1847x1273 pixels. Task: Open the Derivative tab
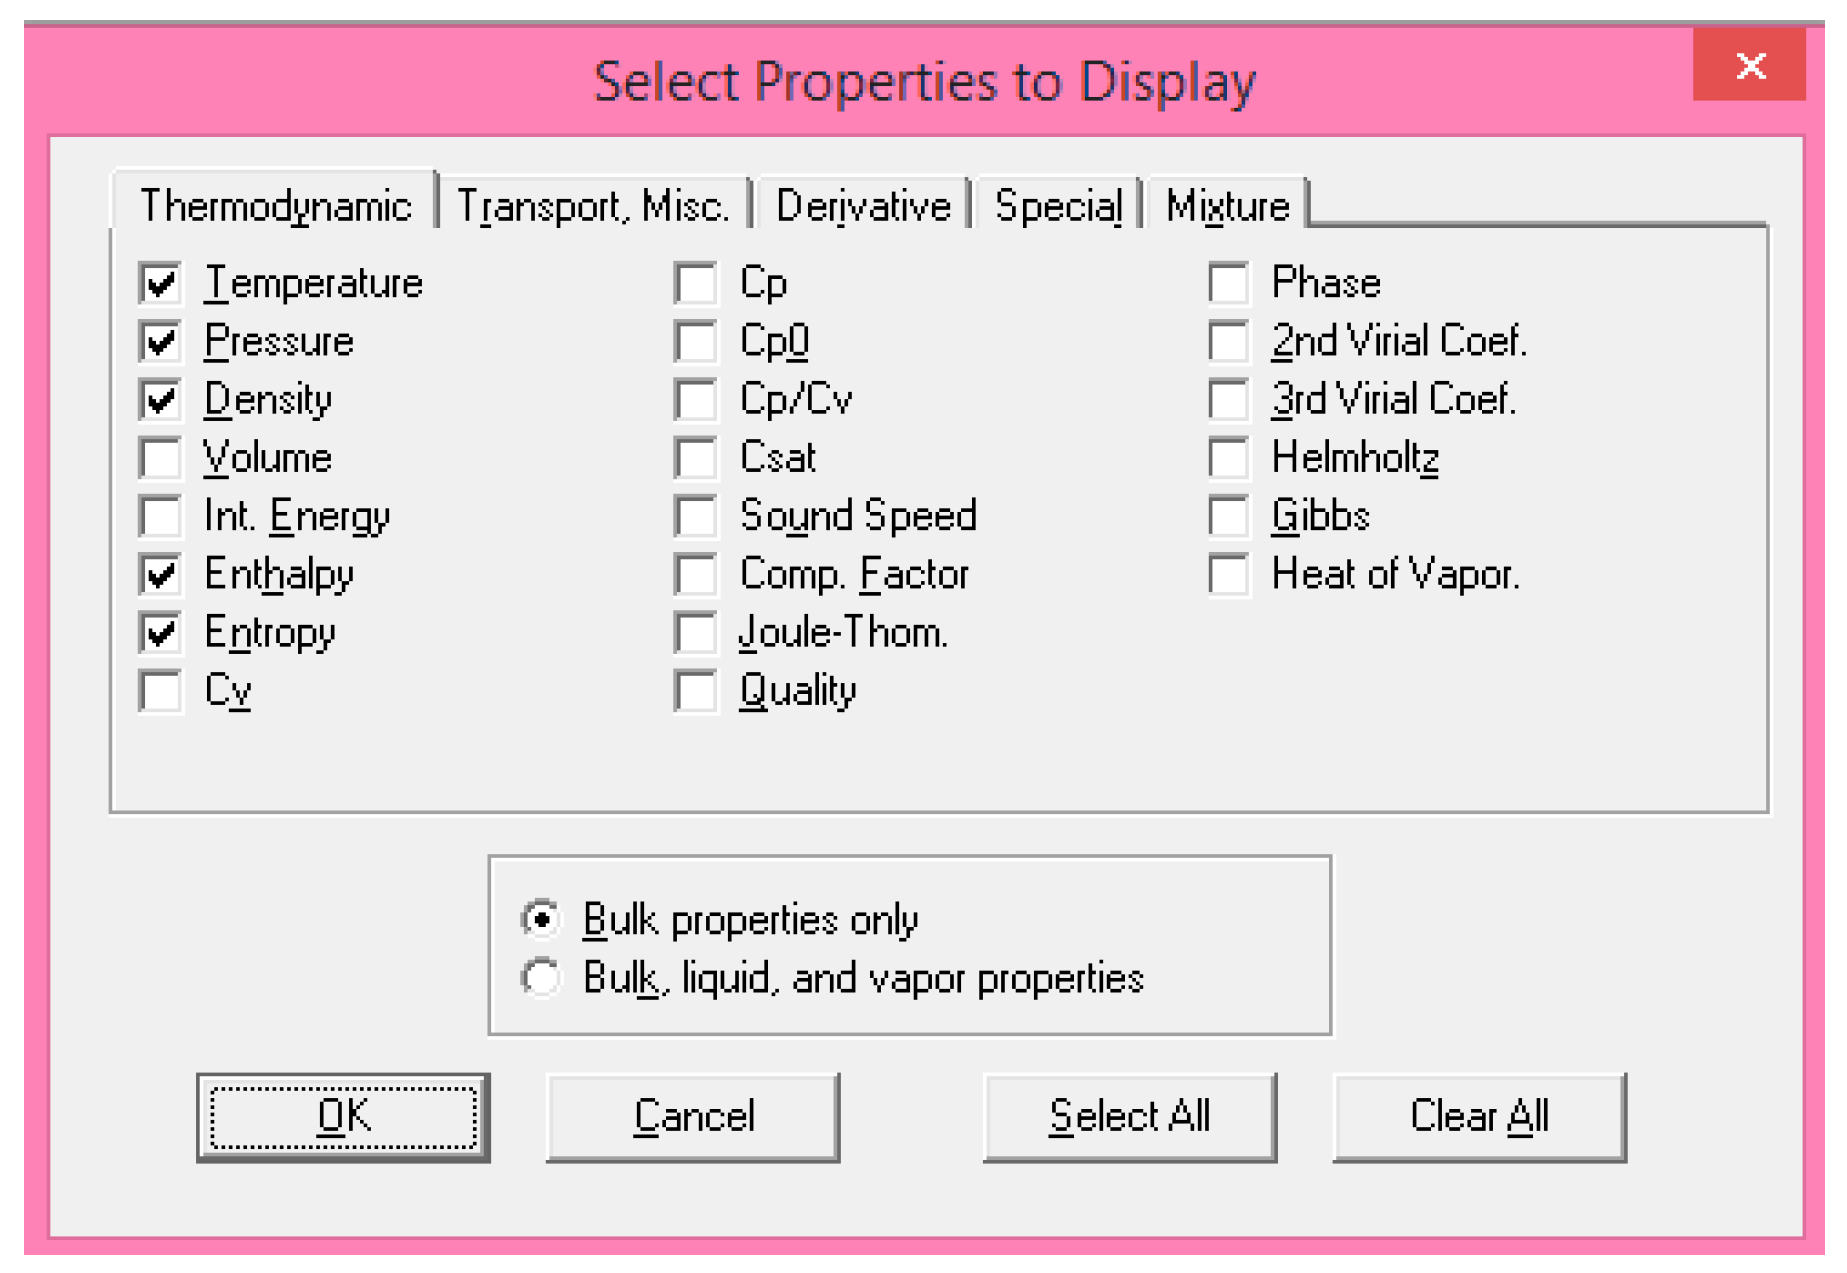click(x=863, y=206)
